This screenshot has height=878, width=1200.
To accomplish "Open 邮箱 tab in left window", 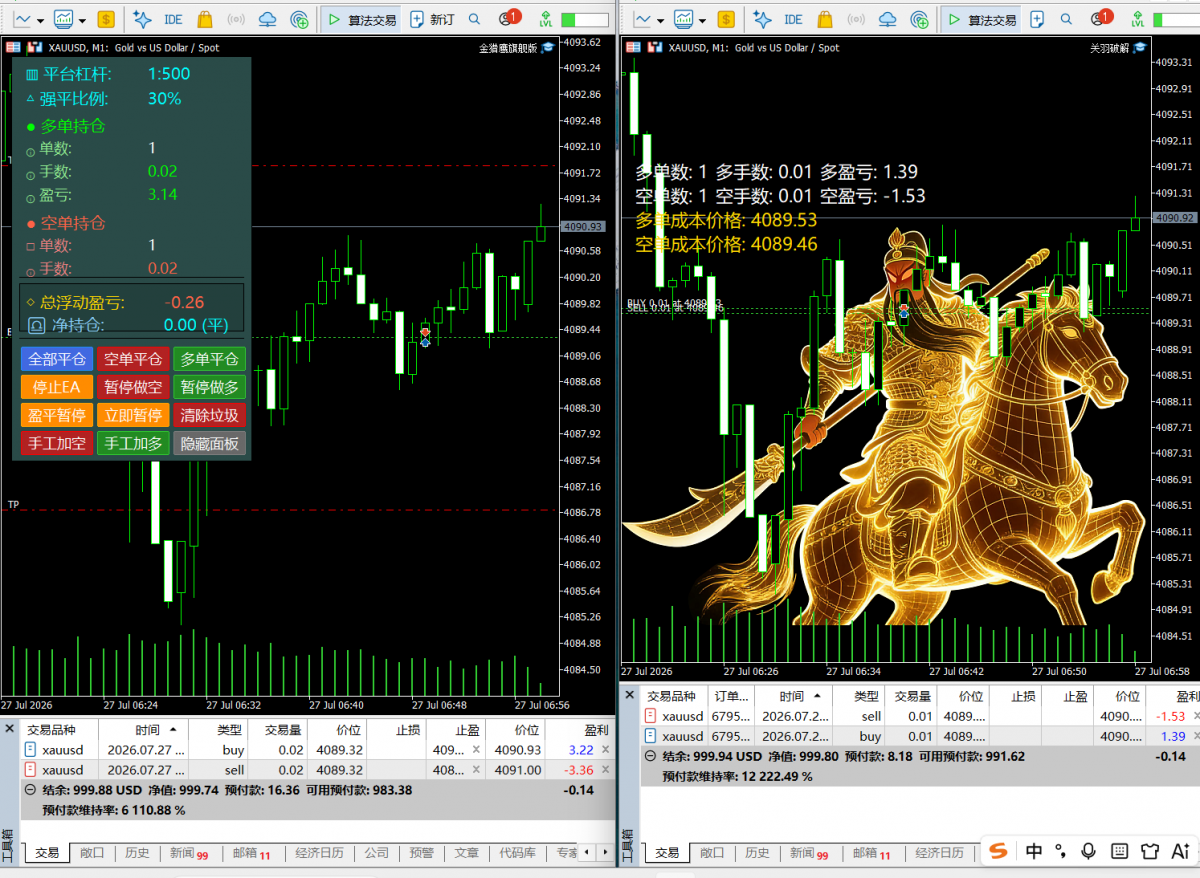I will (251, 853).
